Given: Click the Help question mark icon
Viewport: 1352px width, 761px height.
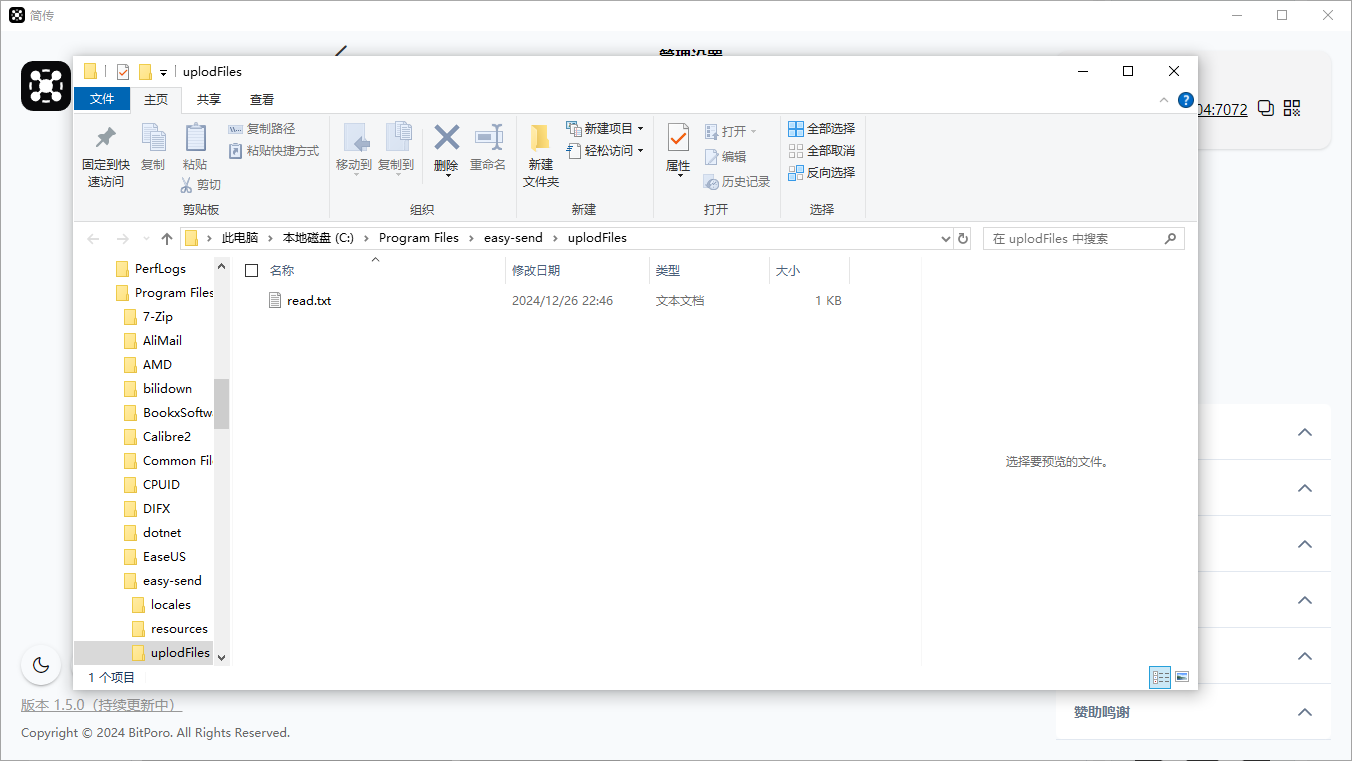Looking at the screenshot, I should pyautogui.click(x=1185, y=100).
